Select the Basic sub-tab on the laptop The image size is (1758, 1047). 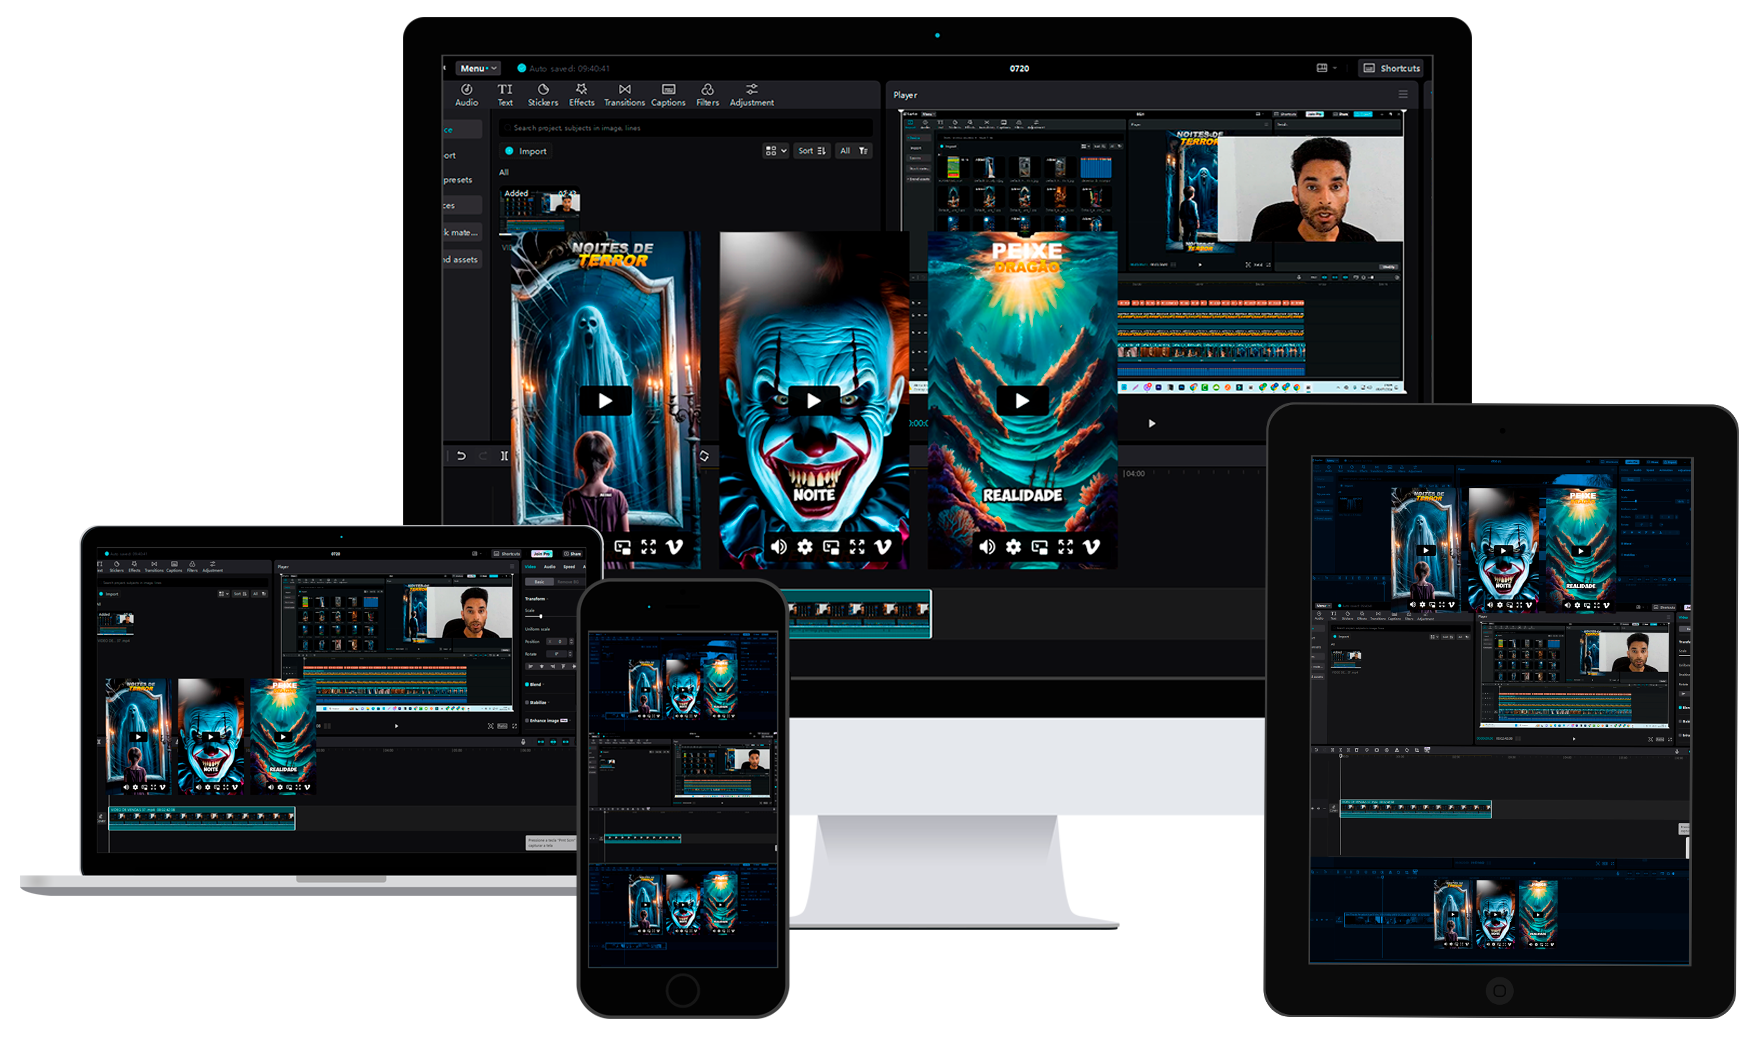[x=539, y=581]
